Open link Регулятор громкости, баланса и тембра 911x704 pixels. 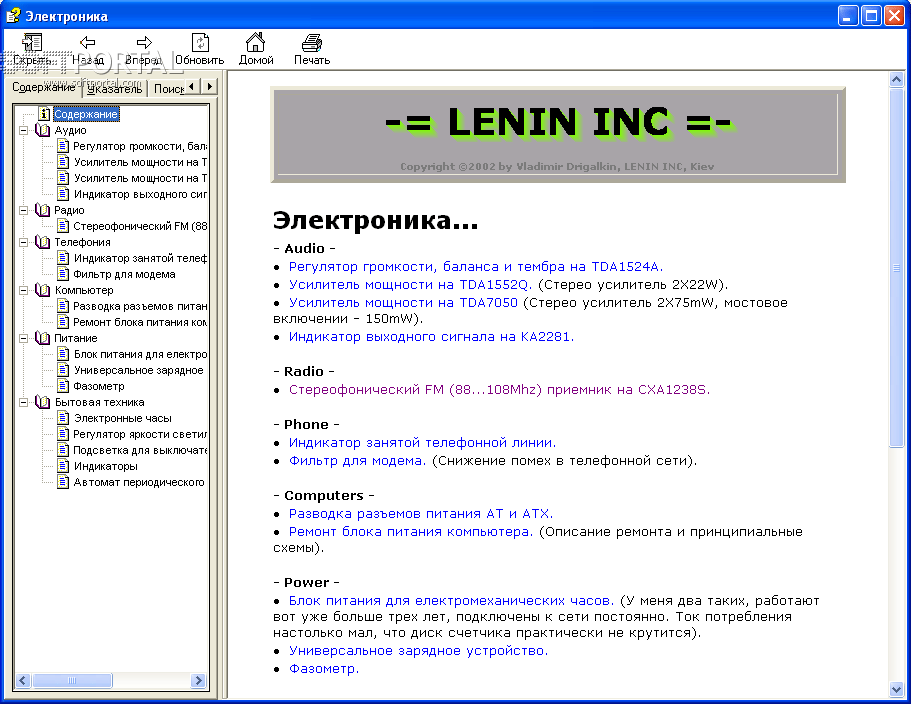pyautogui.click(x=476, y=267)
